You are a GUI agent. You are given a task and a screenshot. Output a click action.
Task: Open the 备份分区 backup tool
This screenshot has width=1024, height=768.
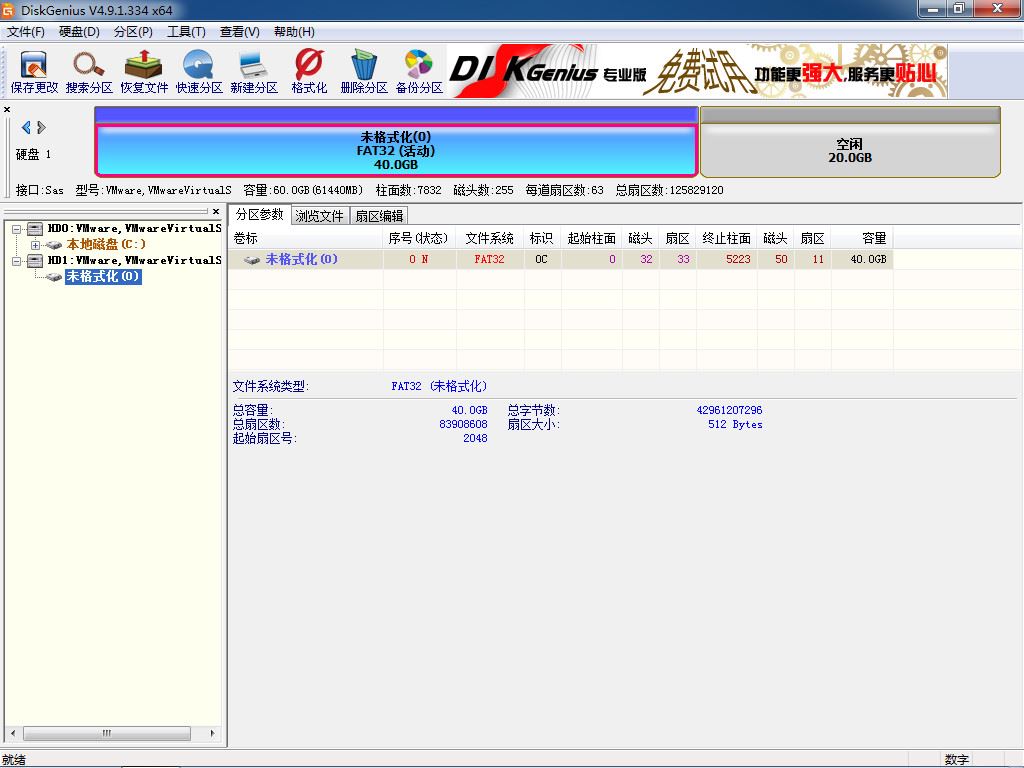click(419, 72)
